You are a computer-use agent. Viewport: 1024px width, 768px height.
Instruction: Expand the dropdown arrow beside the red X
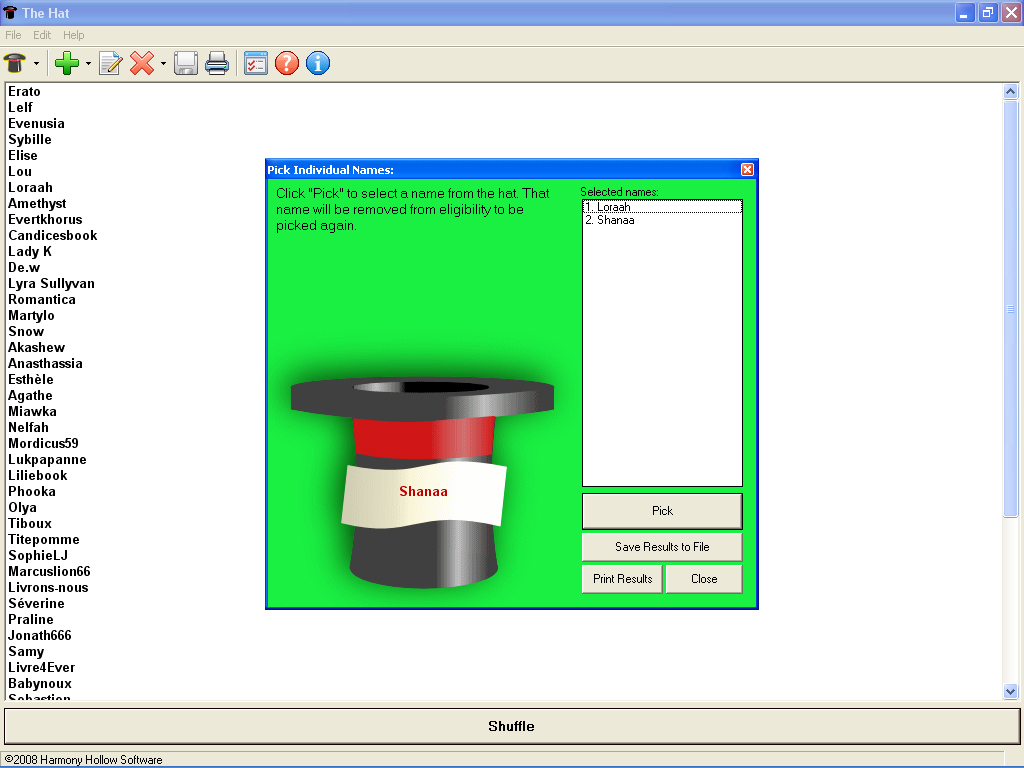[x=163, y=64]
